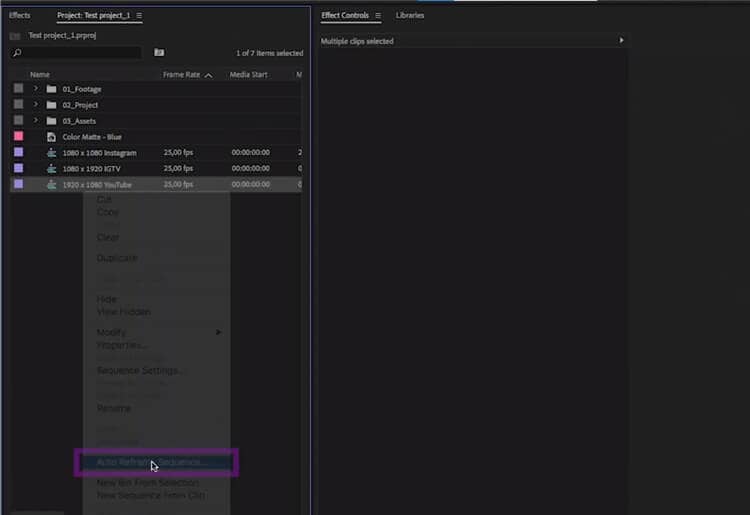This screenshot has height=515, width=750.
Task: Open the Project panel menu icon
Action: point(139,15)
